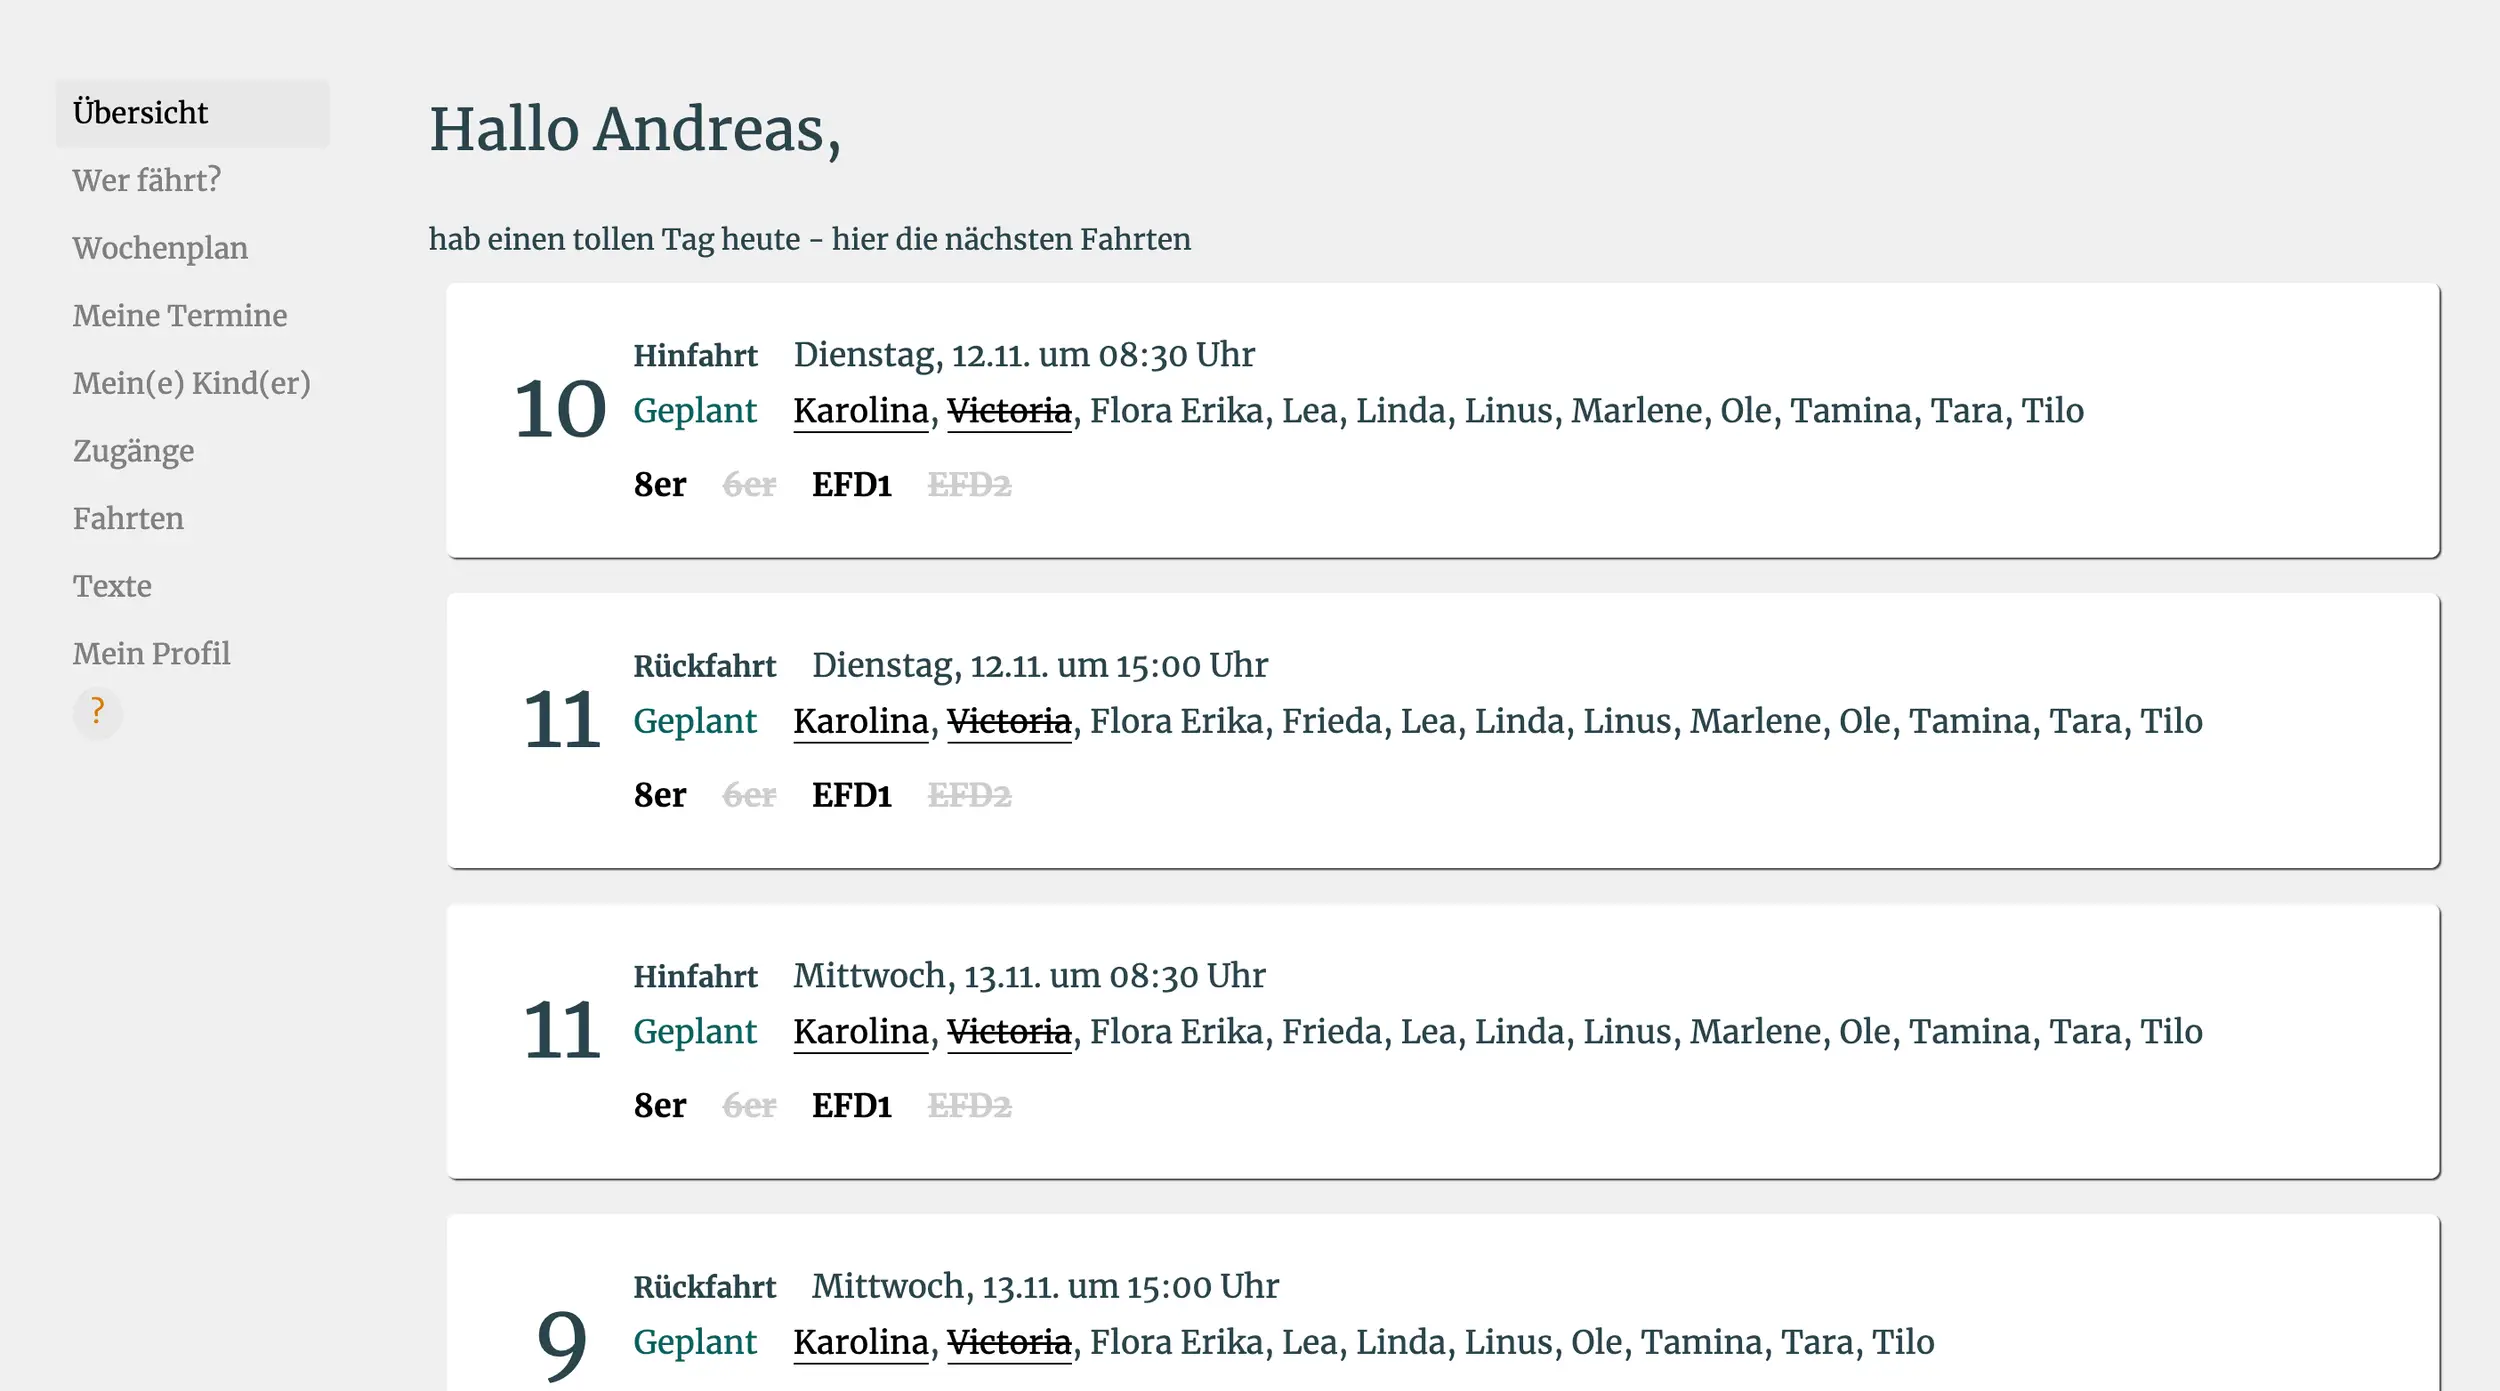Viewport: 2500px width, 1391px height.
Task: Go to Meine Termine
Action: (179, 316)
